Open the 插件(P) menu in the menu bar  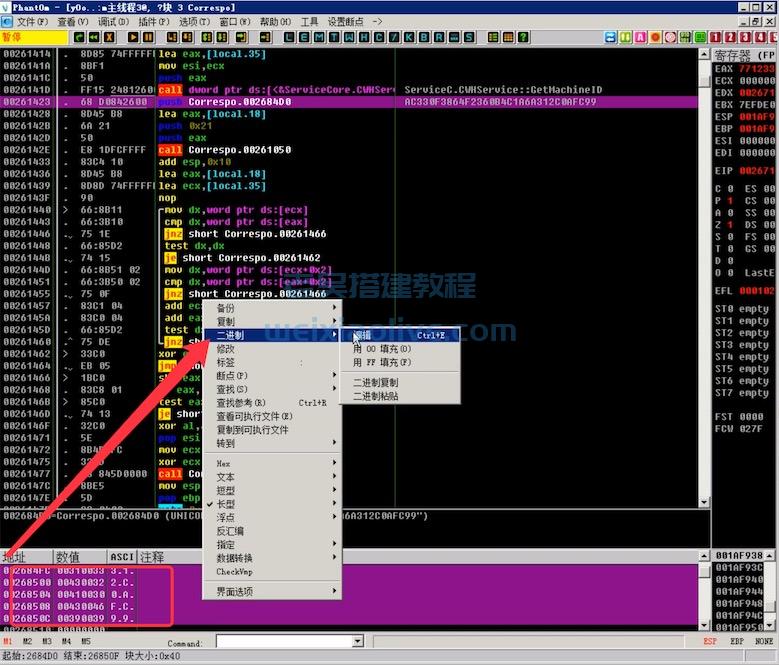153,21
